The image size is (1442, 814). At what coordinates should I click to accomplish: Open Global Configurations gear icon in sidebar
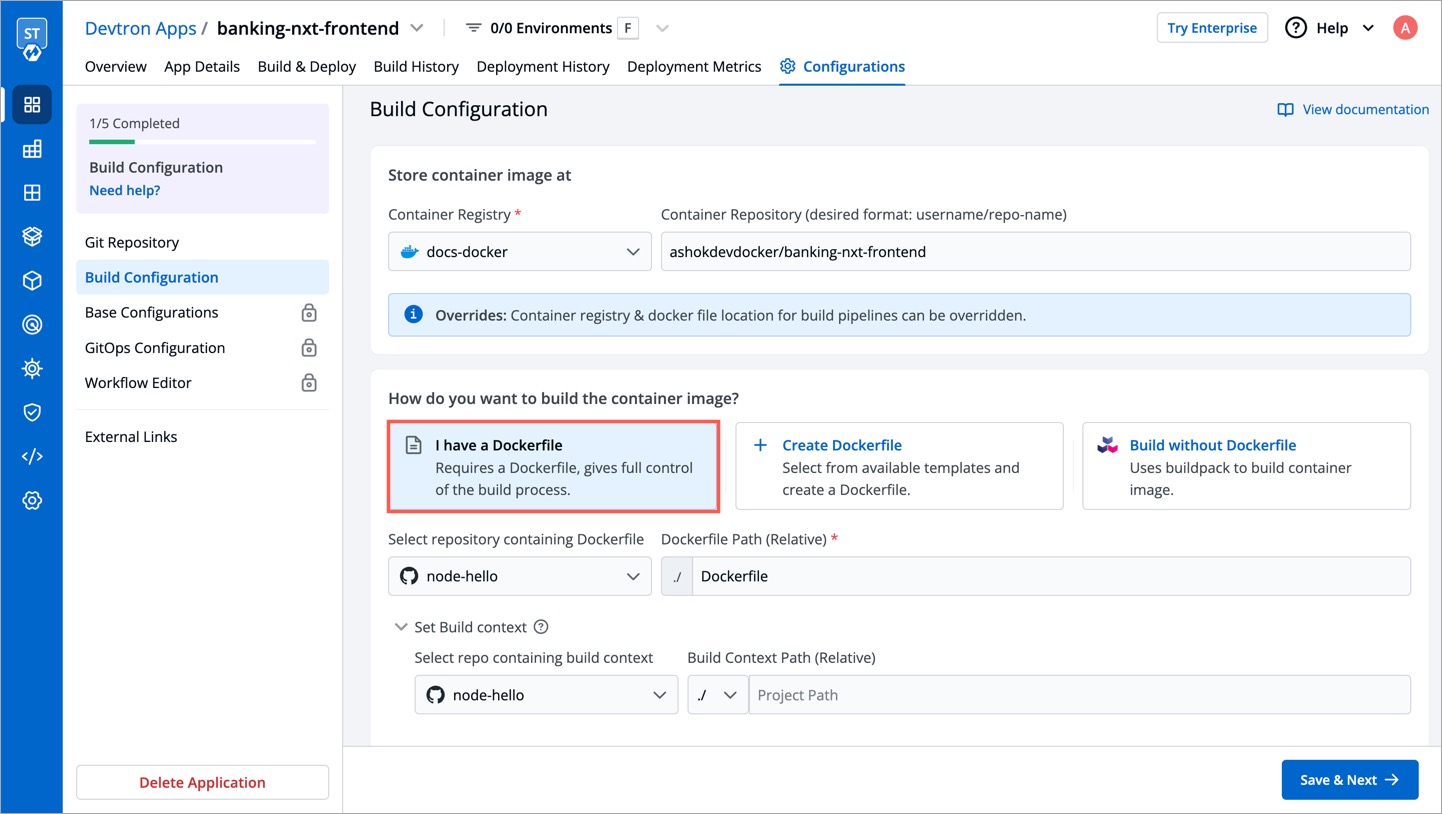[32, 500]
